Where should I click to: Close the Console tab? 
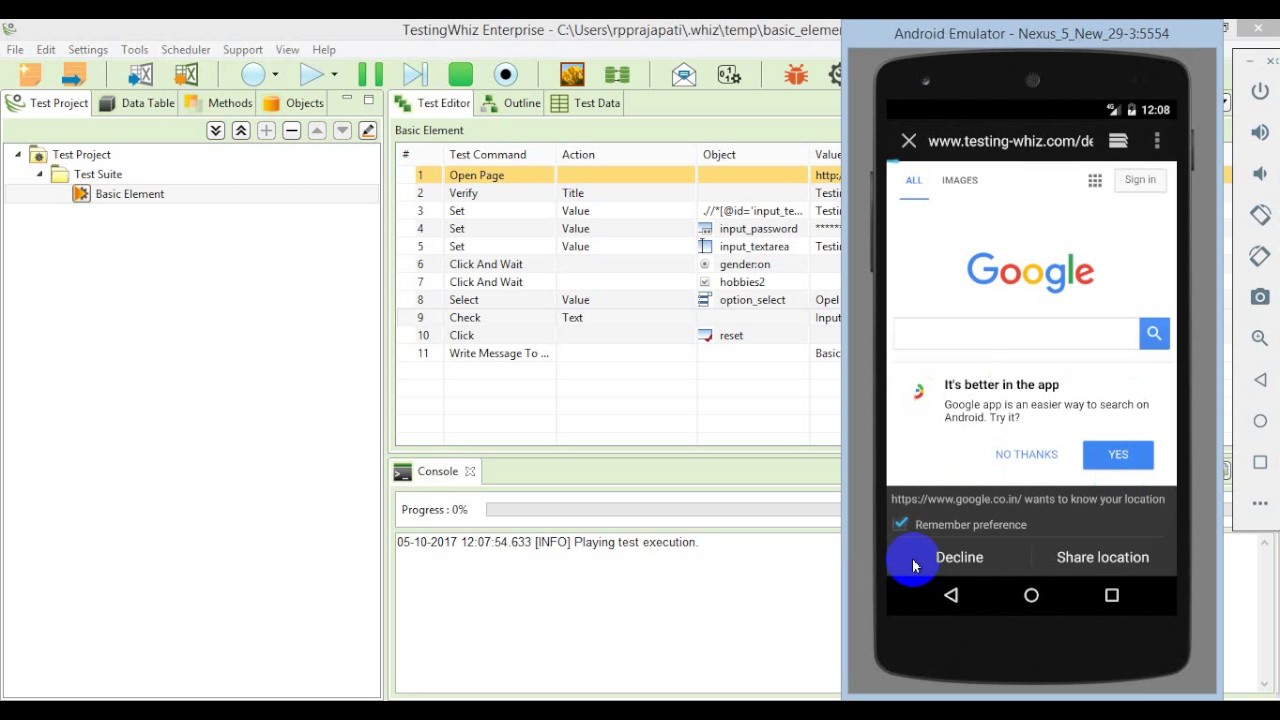[x=469, y=471]
